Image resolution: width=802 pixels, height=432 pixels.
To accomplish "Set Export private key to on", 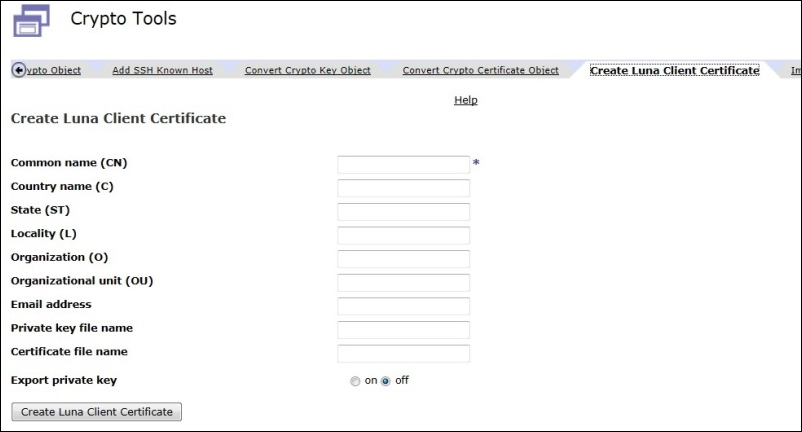I will click(355, 381).
